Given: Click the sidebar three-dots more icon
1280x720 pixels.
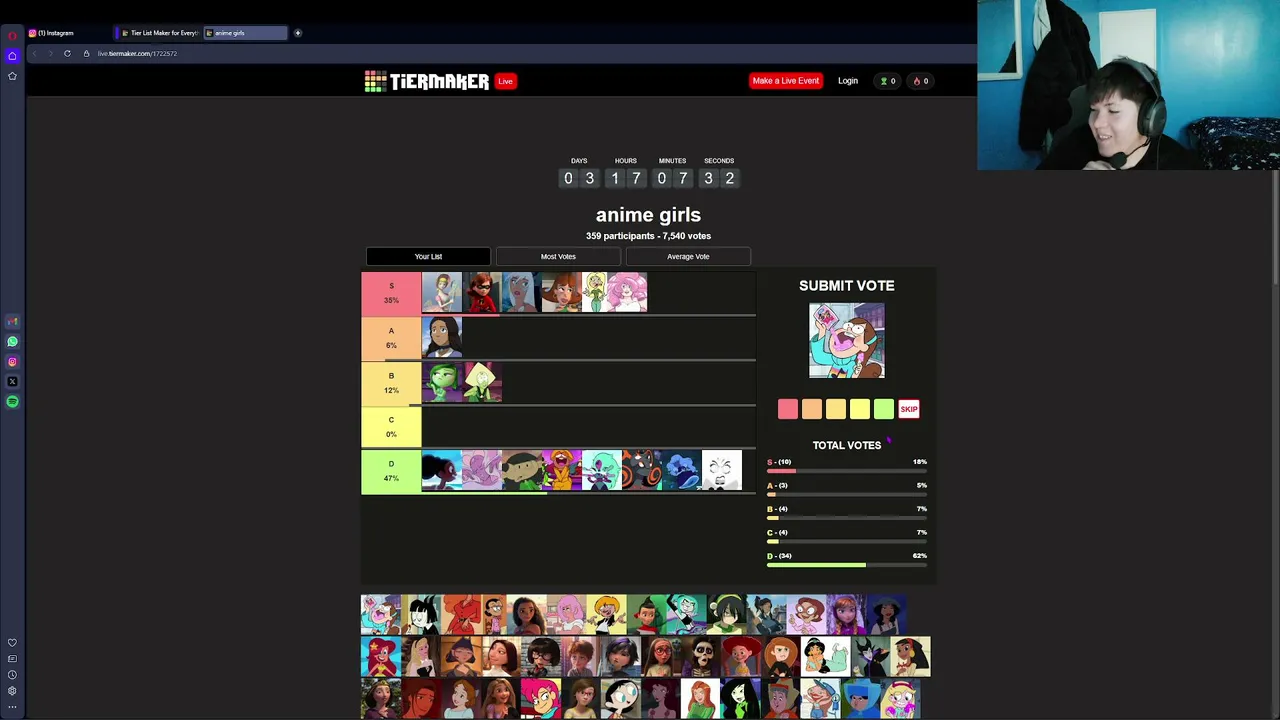Looking at the screenshot, I should click(x=12, y=707).
